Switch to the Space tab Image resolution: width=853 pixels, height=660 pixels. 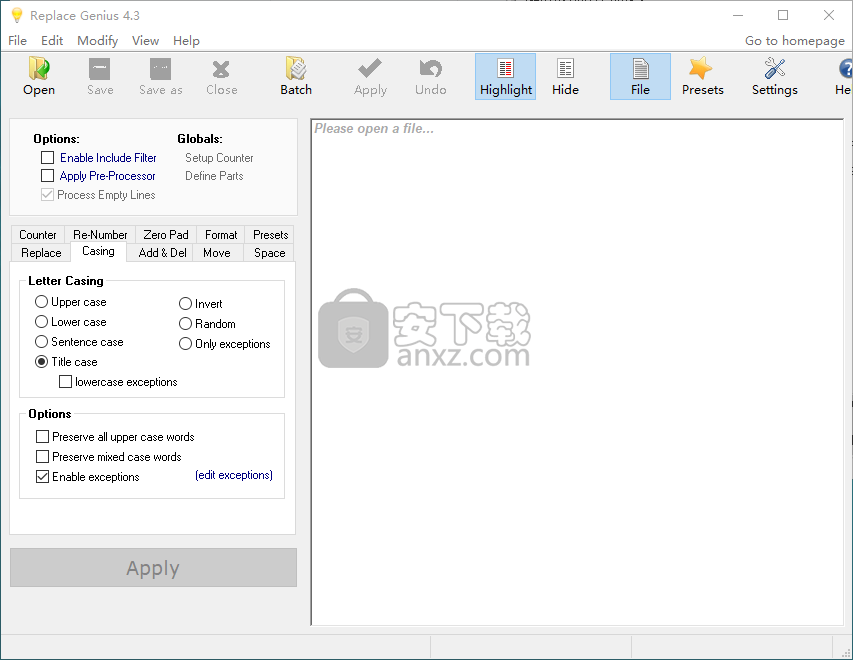[x=269, y=253]
